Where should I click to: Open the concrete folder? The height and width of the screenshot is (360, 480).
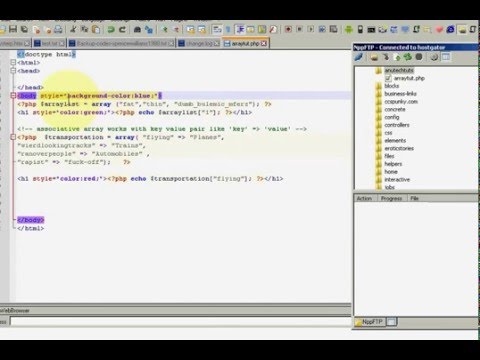tap(395, 109)
